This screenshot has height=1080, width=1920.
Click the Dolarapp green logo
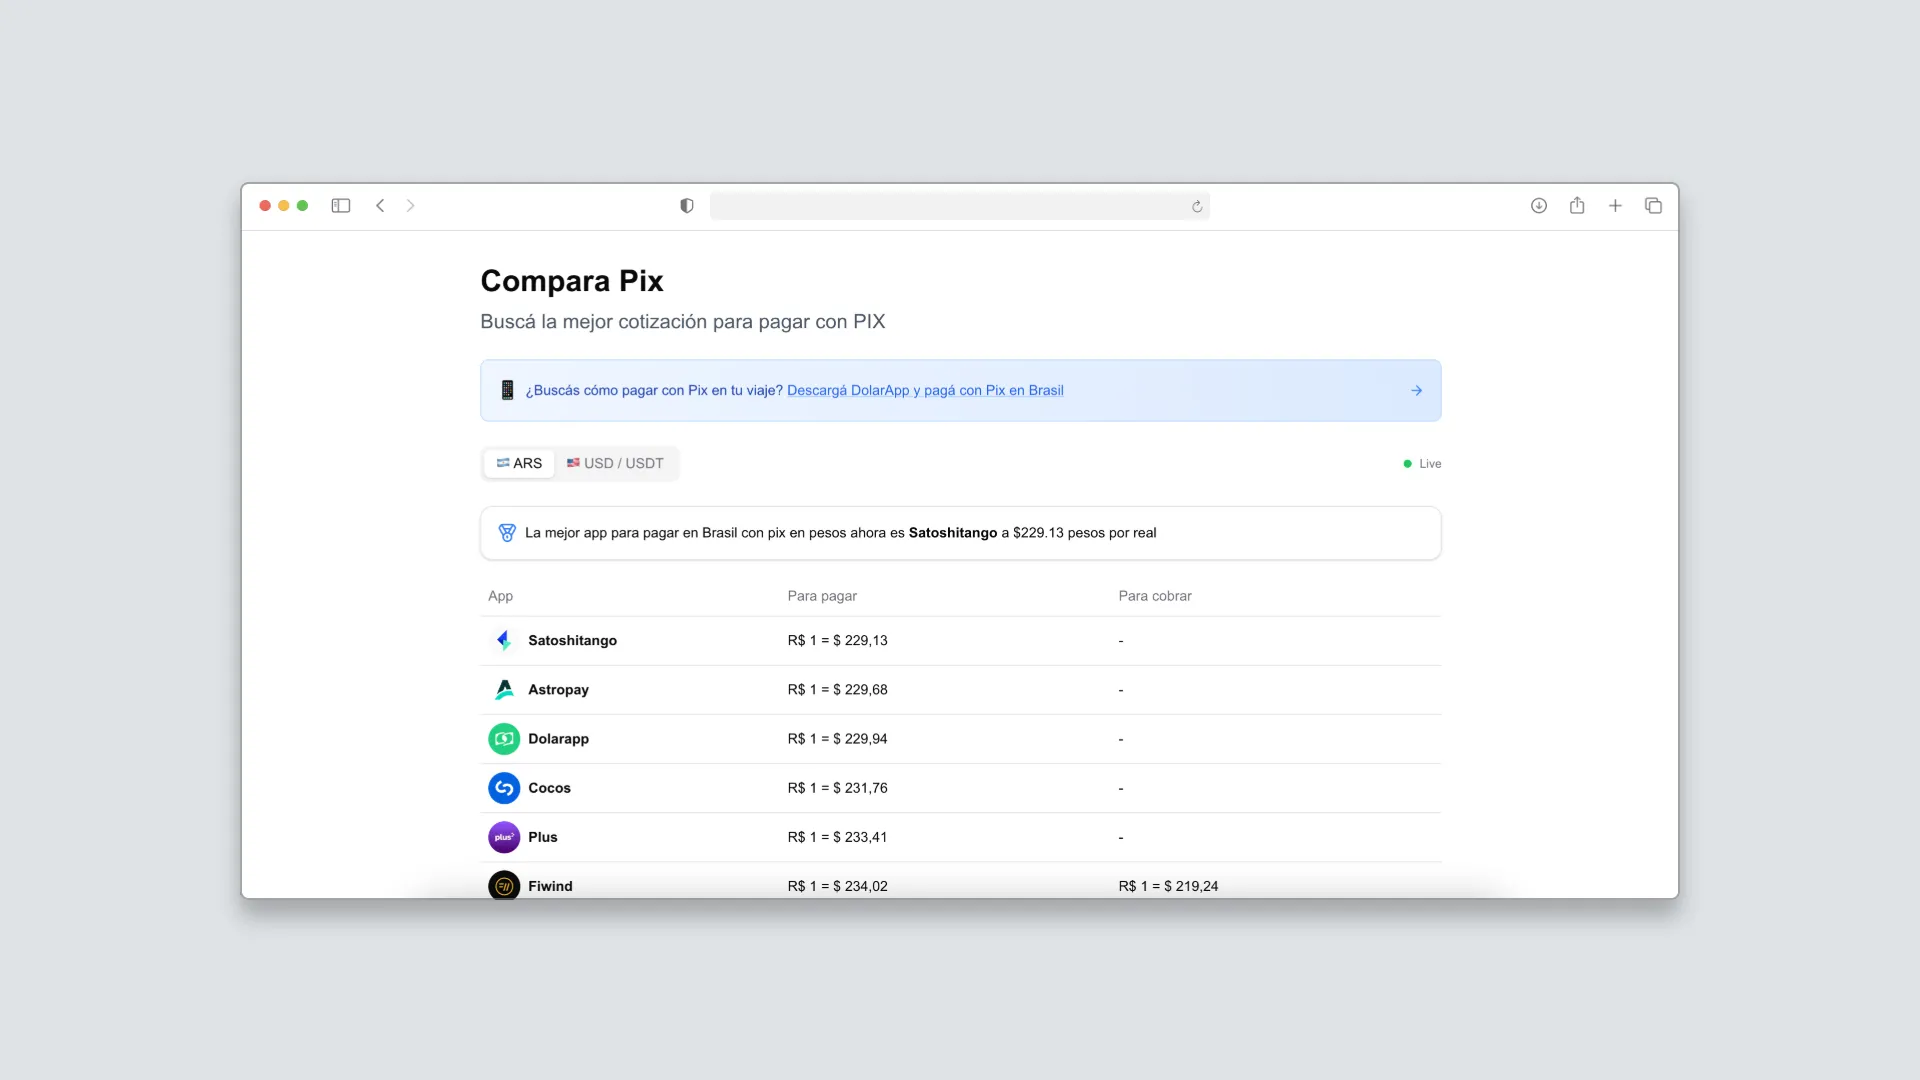[x=504, y=739]
